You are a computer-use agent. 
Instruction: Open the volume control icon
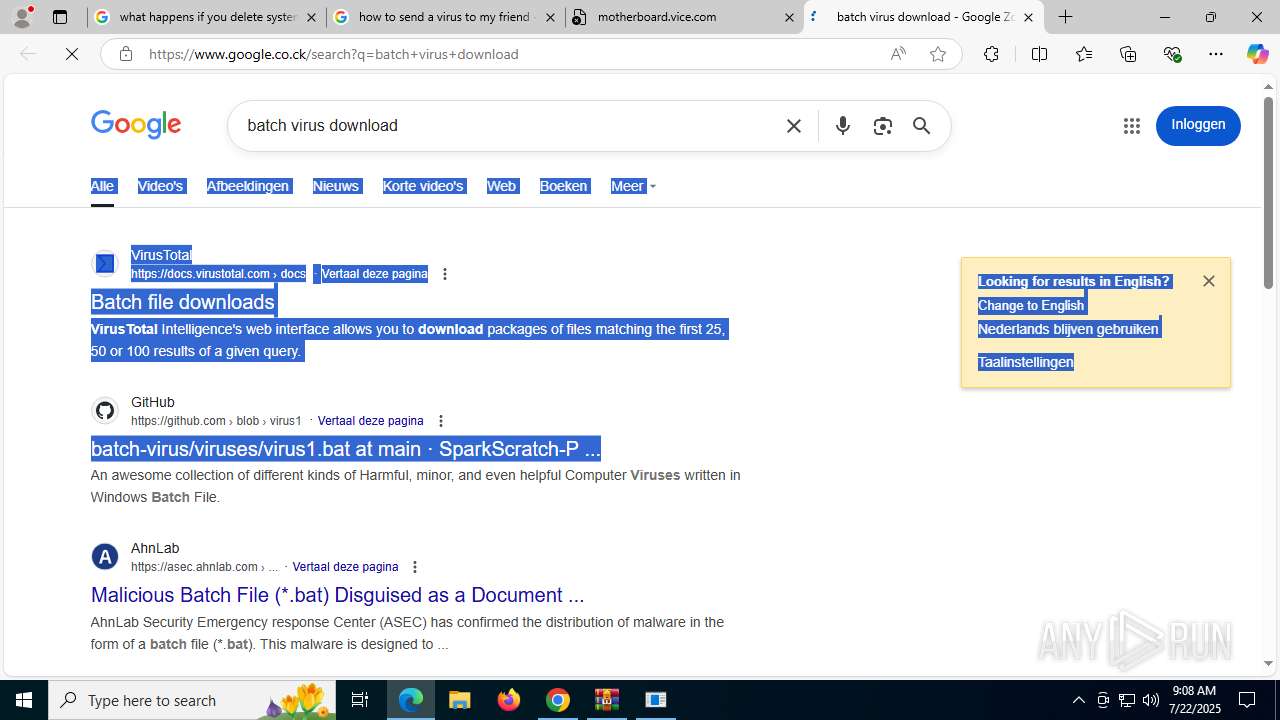(x=1150, y=700)
